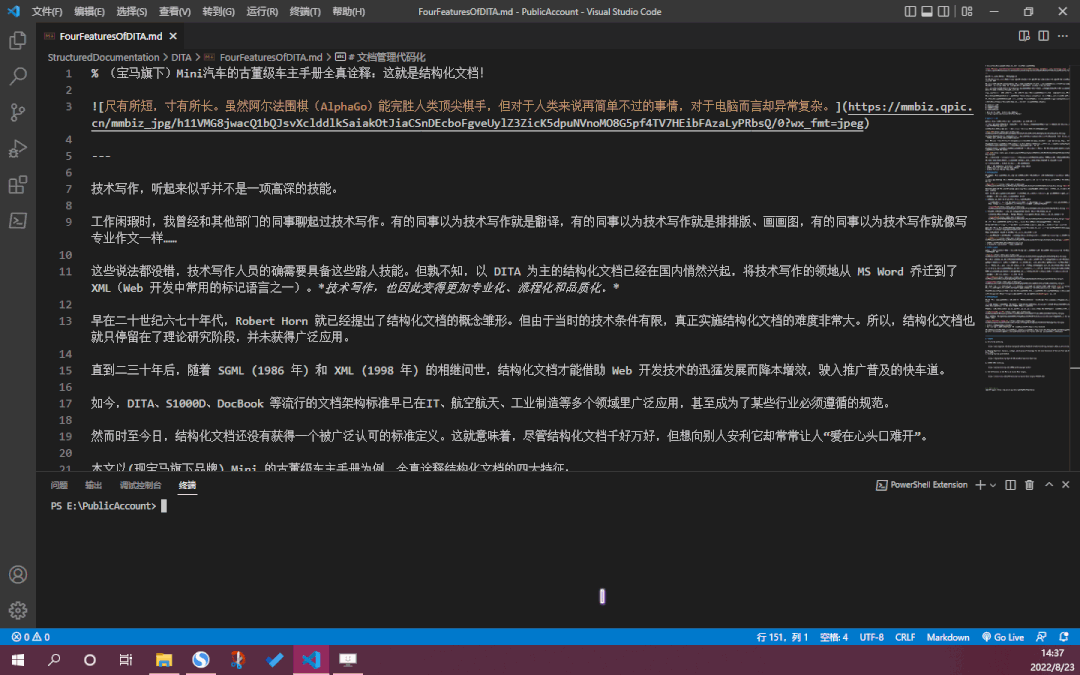
Task: Open the Extensions view
Action: click(18, 185)
